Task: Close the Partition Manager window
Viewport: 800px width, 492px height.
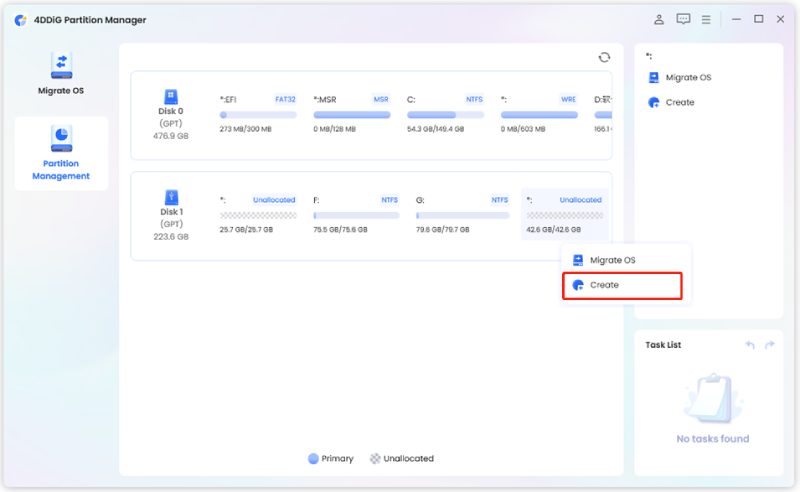Action: pyautogui.click(x=781, y=19)
